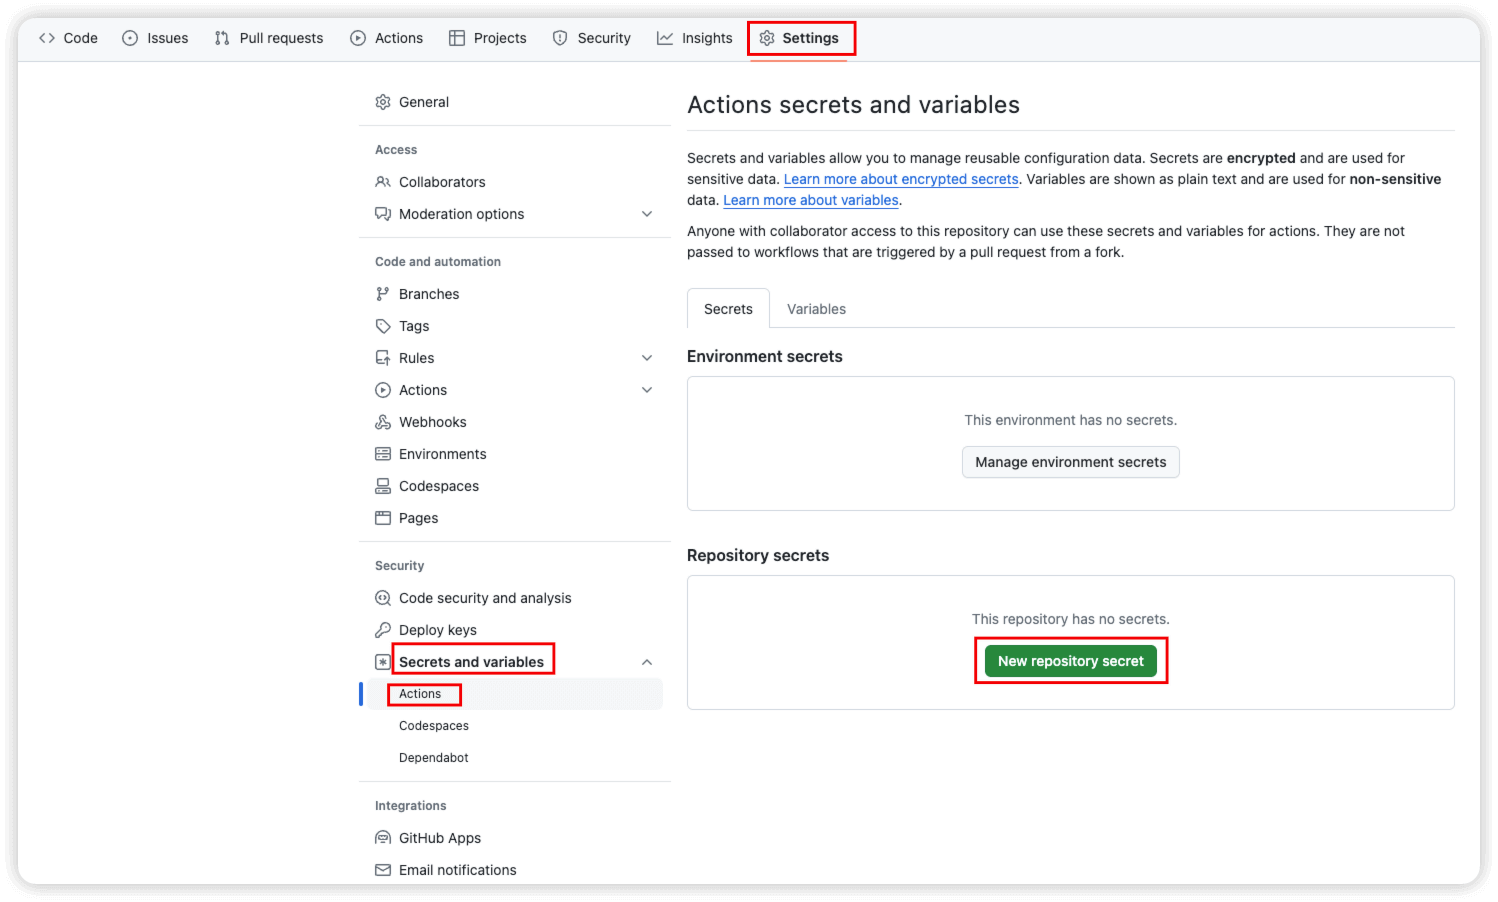The height and width of the screenshot is (902, 1498).
Task: Switch to the Projects tab
Action: (487, 38)
